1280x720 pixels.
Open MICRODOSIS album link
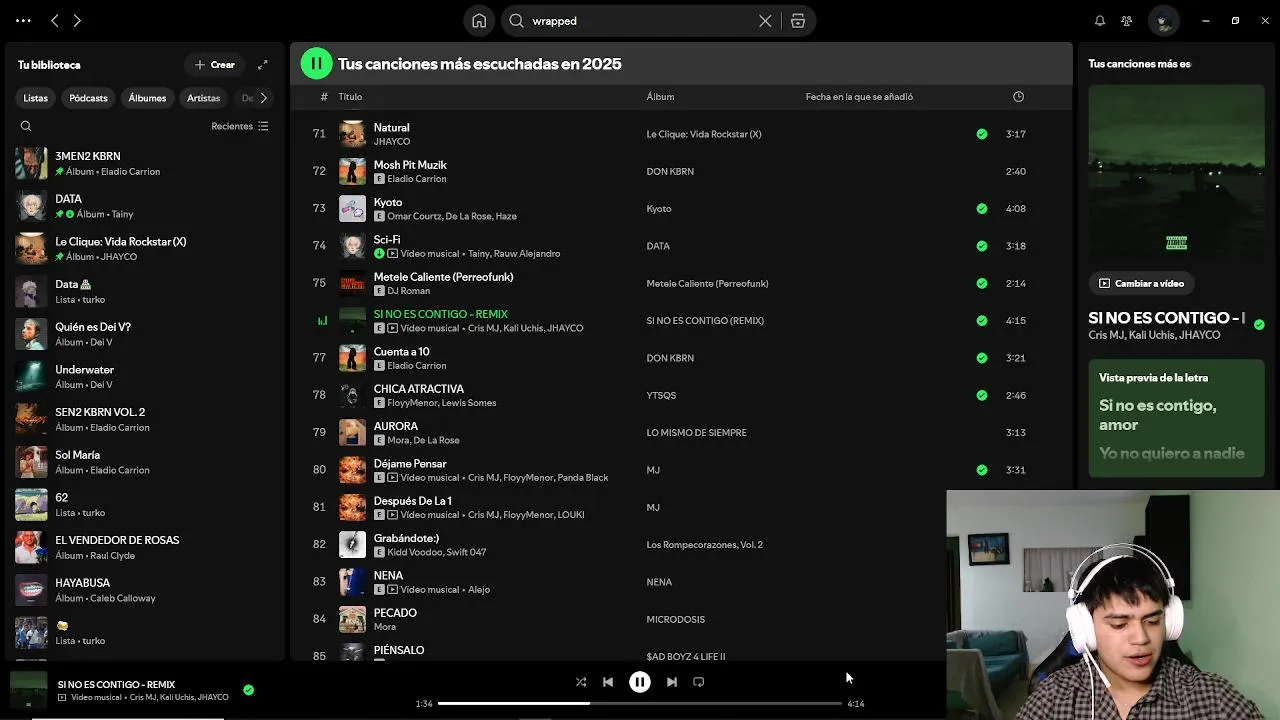coord(675,620)
